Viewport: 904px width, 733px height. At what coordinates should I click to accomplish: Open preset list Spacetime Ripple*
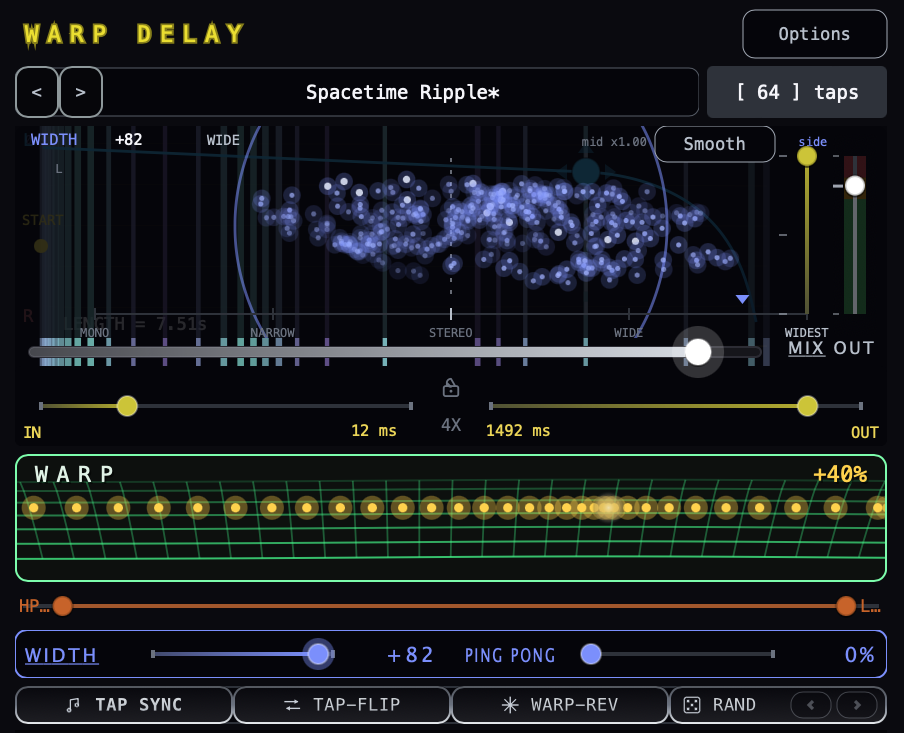(x=402, y=92)
